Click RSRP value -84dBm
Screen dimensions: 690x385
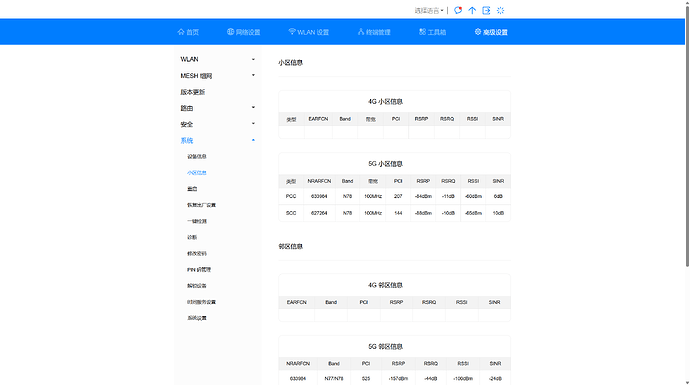[423, 196]
